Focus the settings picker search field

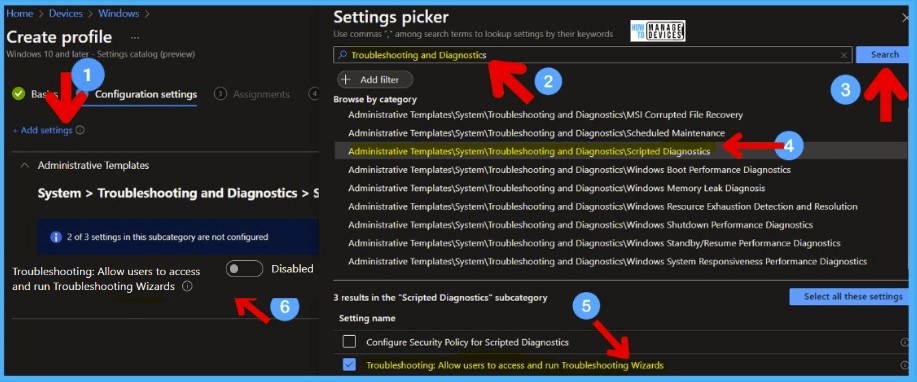[x=593, y=55]
